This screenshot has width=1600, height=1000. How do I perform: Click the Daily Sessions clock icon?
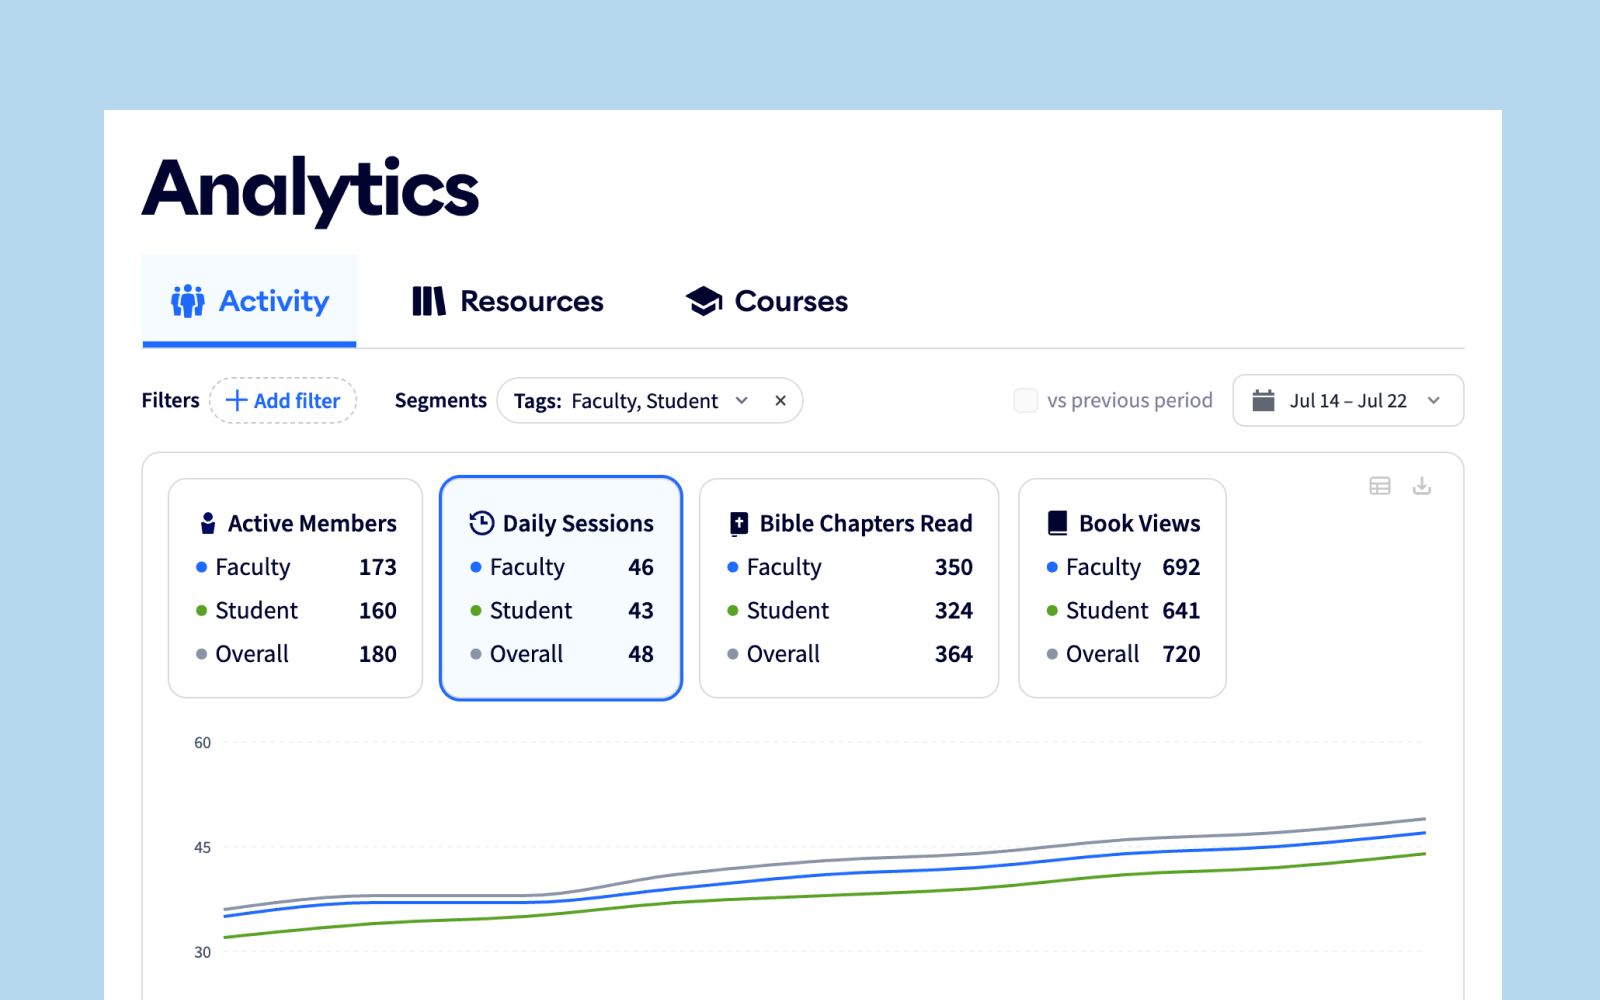click(x=482, y=523)
